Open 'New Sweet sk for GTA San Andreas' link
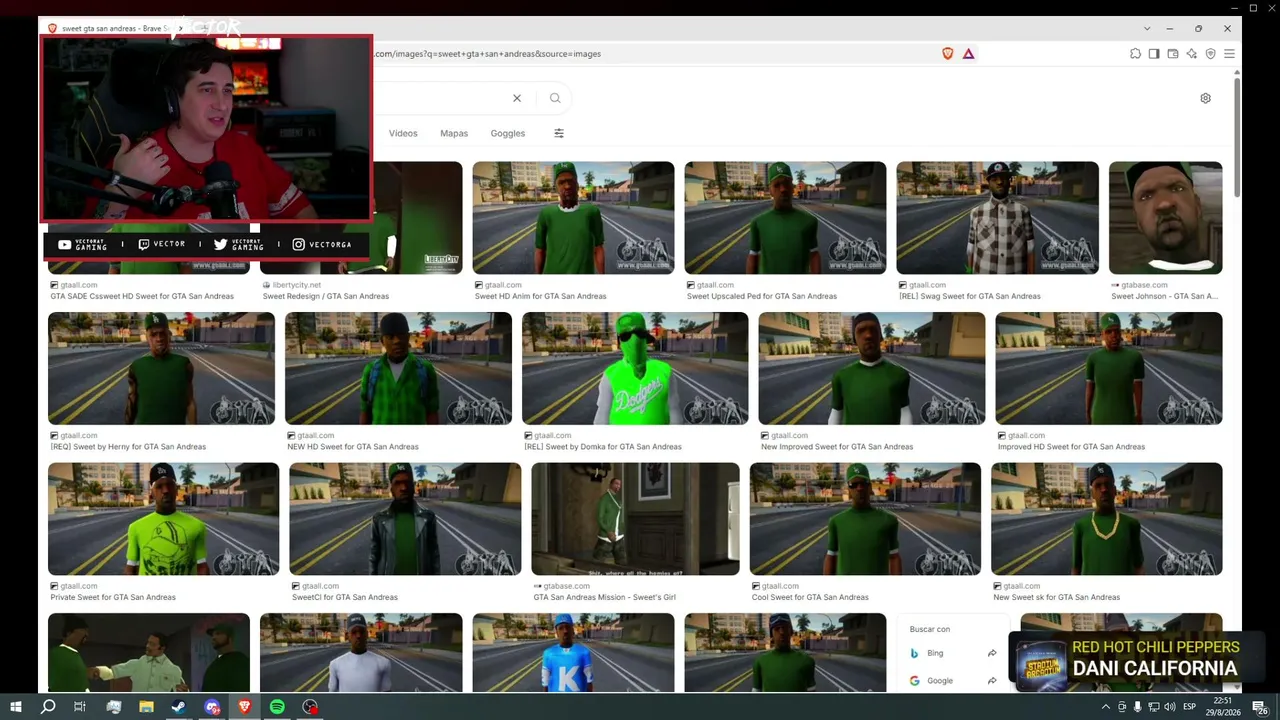This screenshot has height=720, width=1280. coord(1057,597)
